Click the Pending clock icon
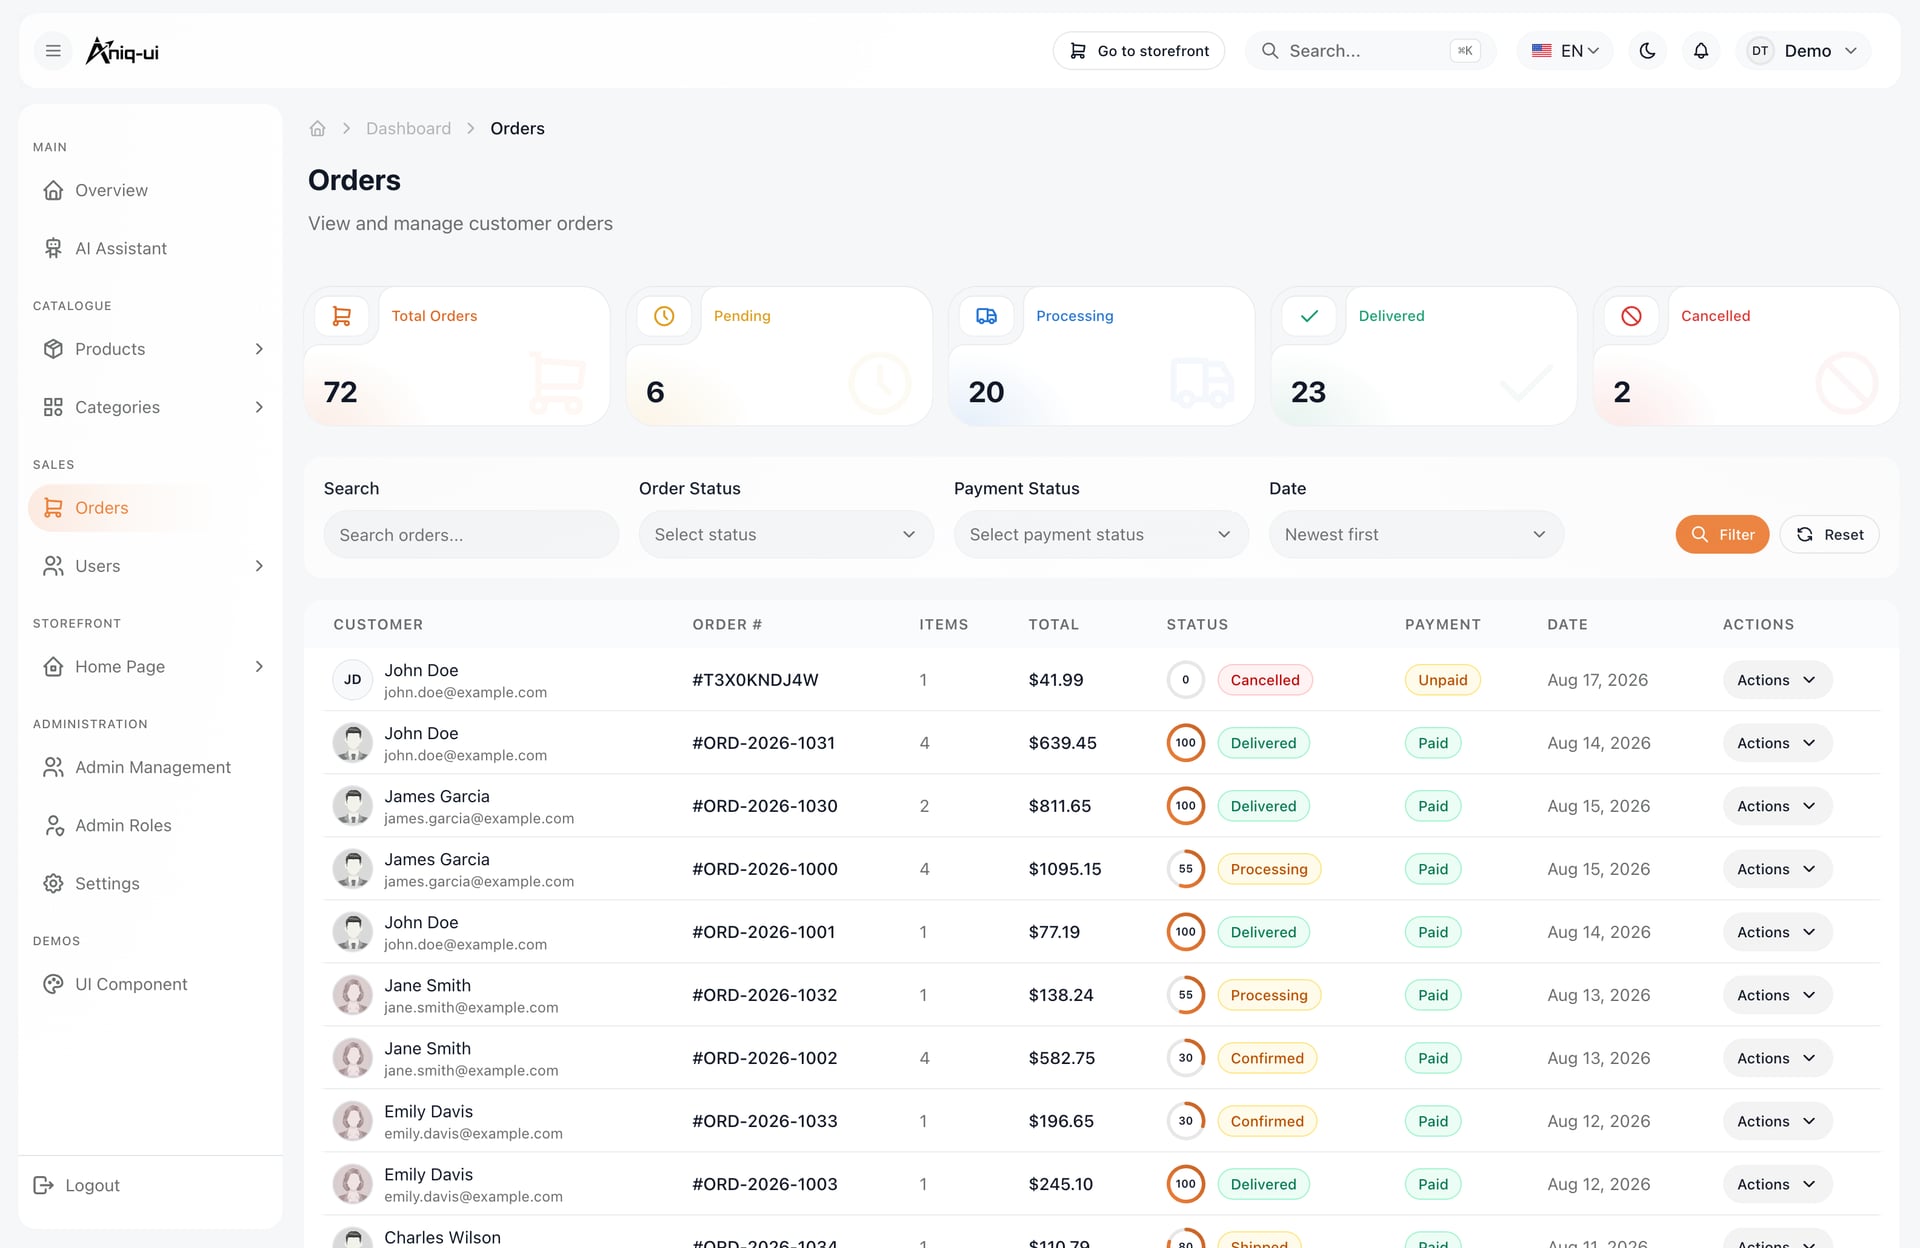This screenshot has height=1248, width=1920. 664,316
